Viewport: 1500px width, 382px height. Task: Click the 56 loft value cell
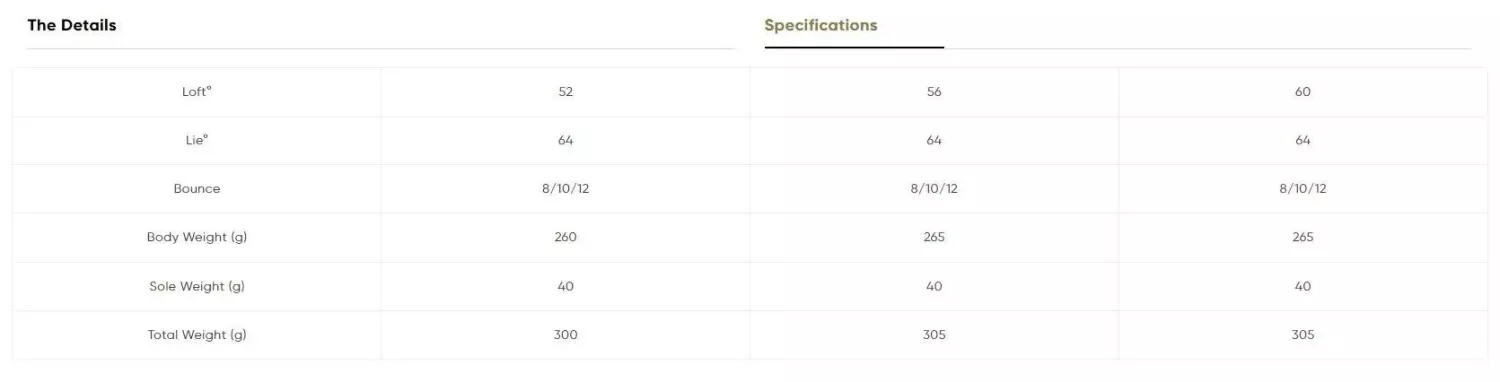coord(934,91)
